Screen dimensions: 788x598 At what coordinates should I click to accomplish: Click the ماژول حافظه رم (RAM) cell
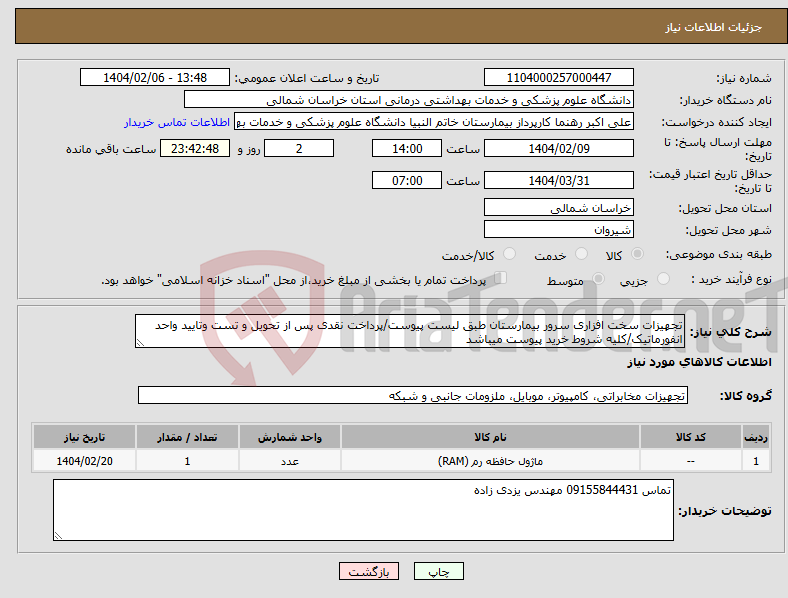tap(490, 461)
